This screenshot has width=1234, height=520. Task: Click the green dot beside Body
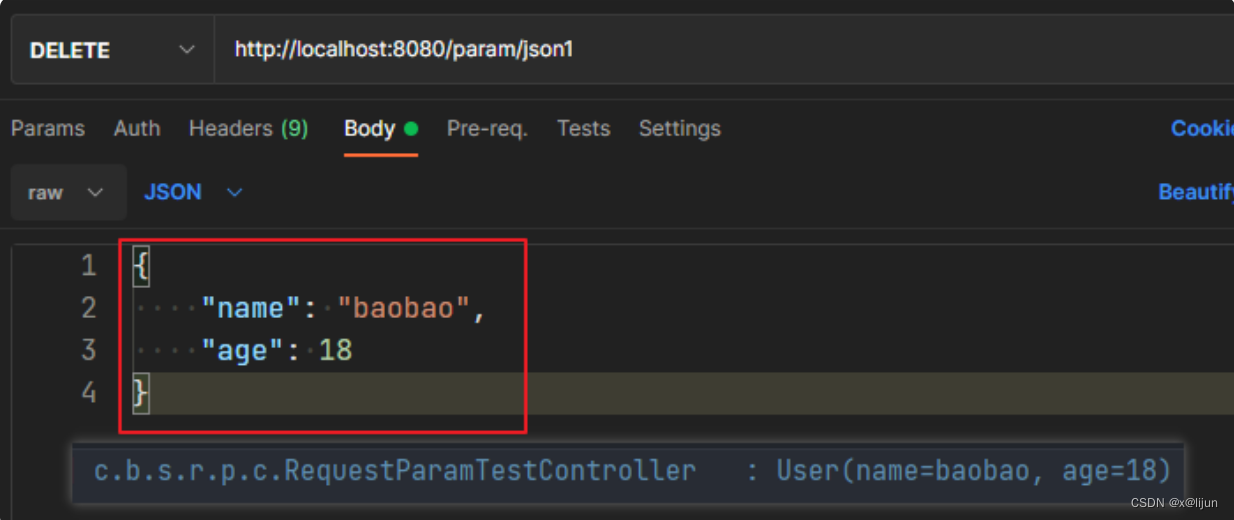[x=410, y=129]
